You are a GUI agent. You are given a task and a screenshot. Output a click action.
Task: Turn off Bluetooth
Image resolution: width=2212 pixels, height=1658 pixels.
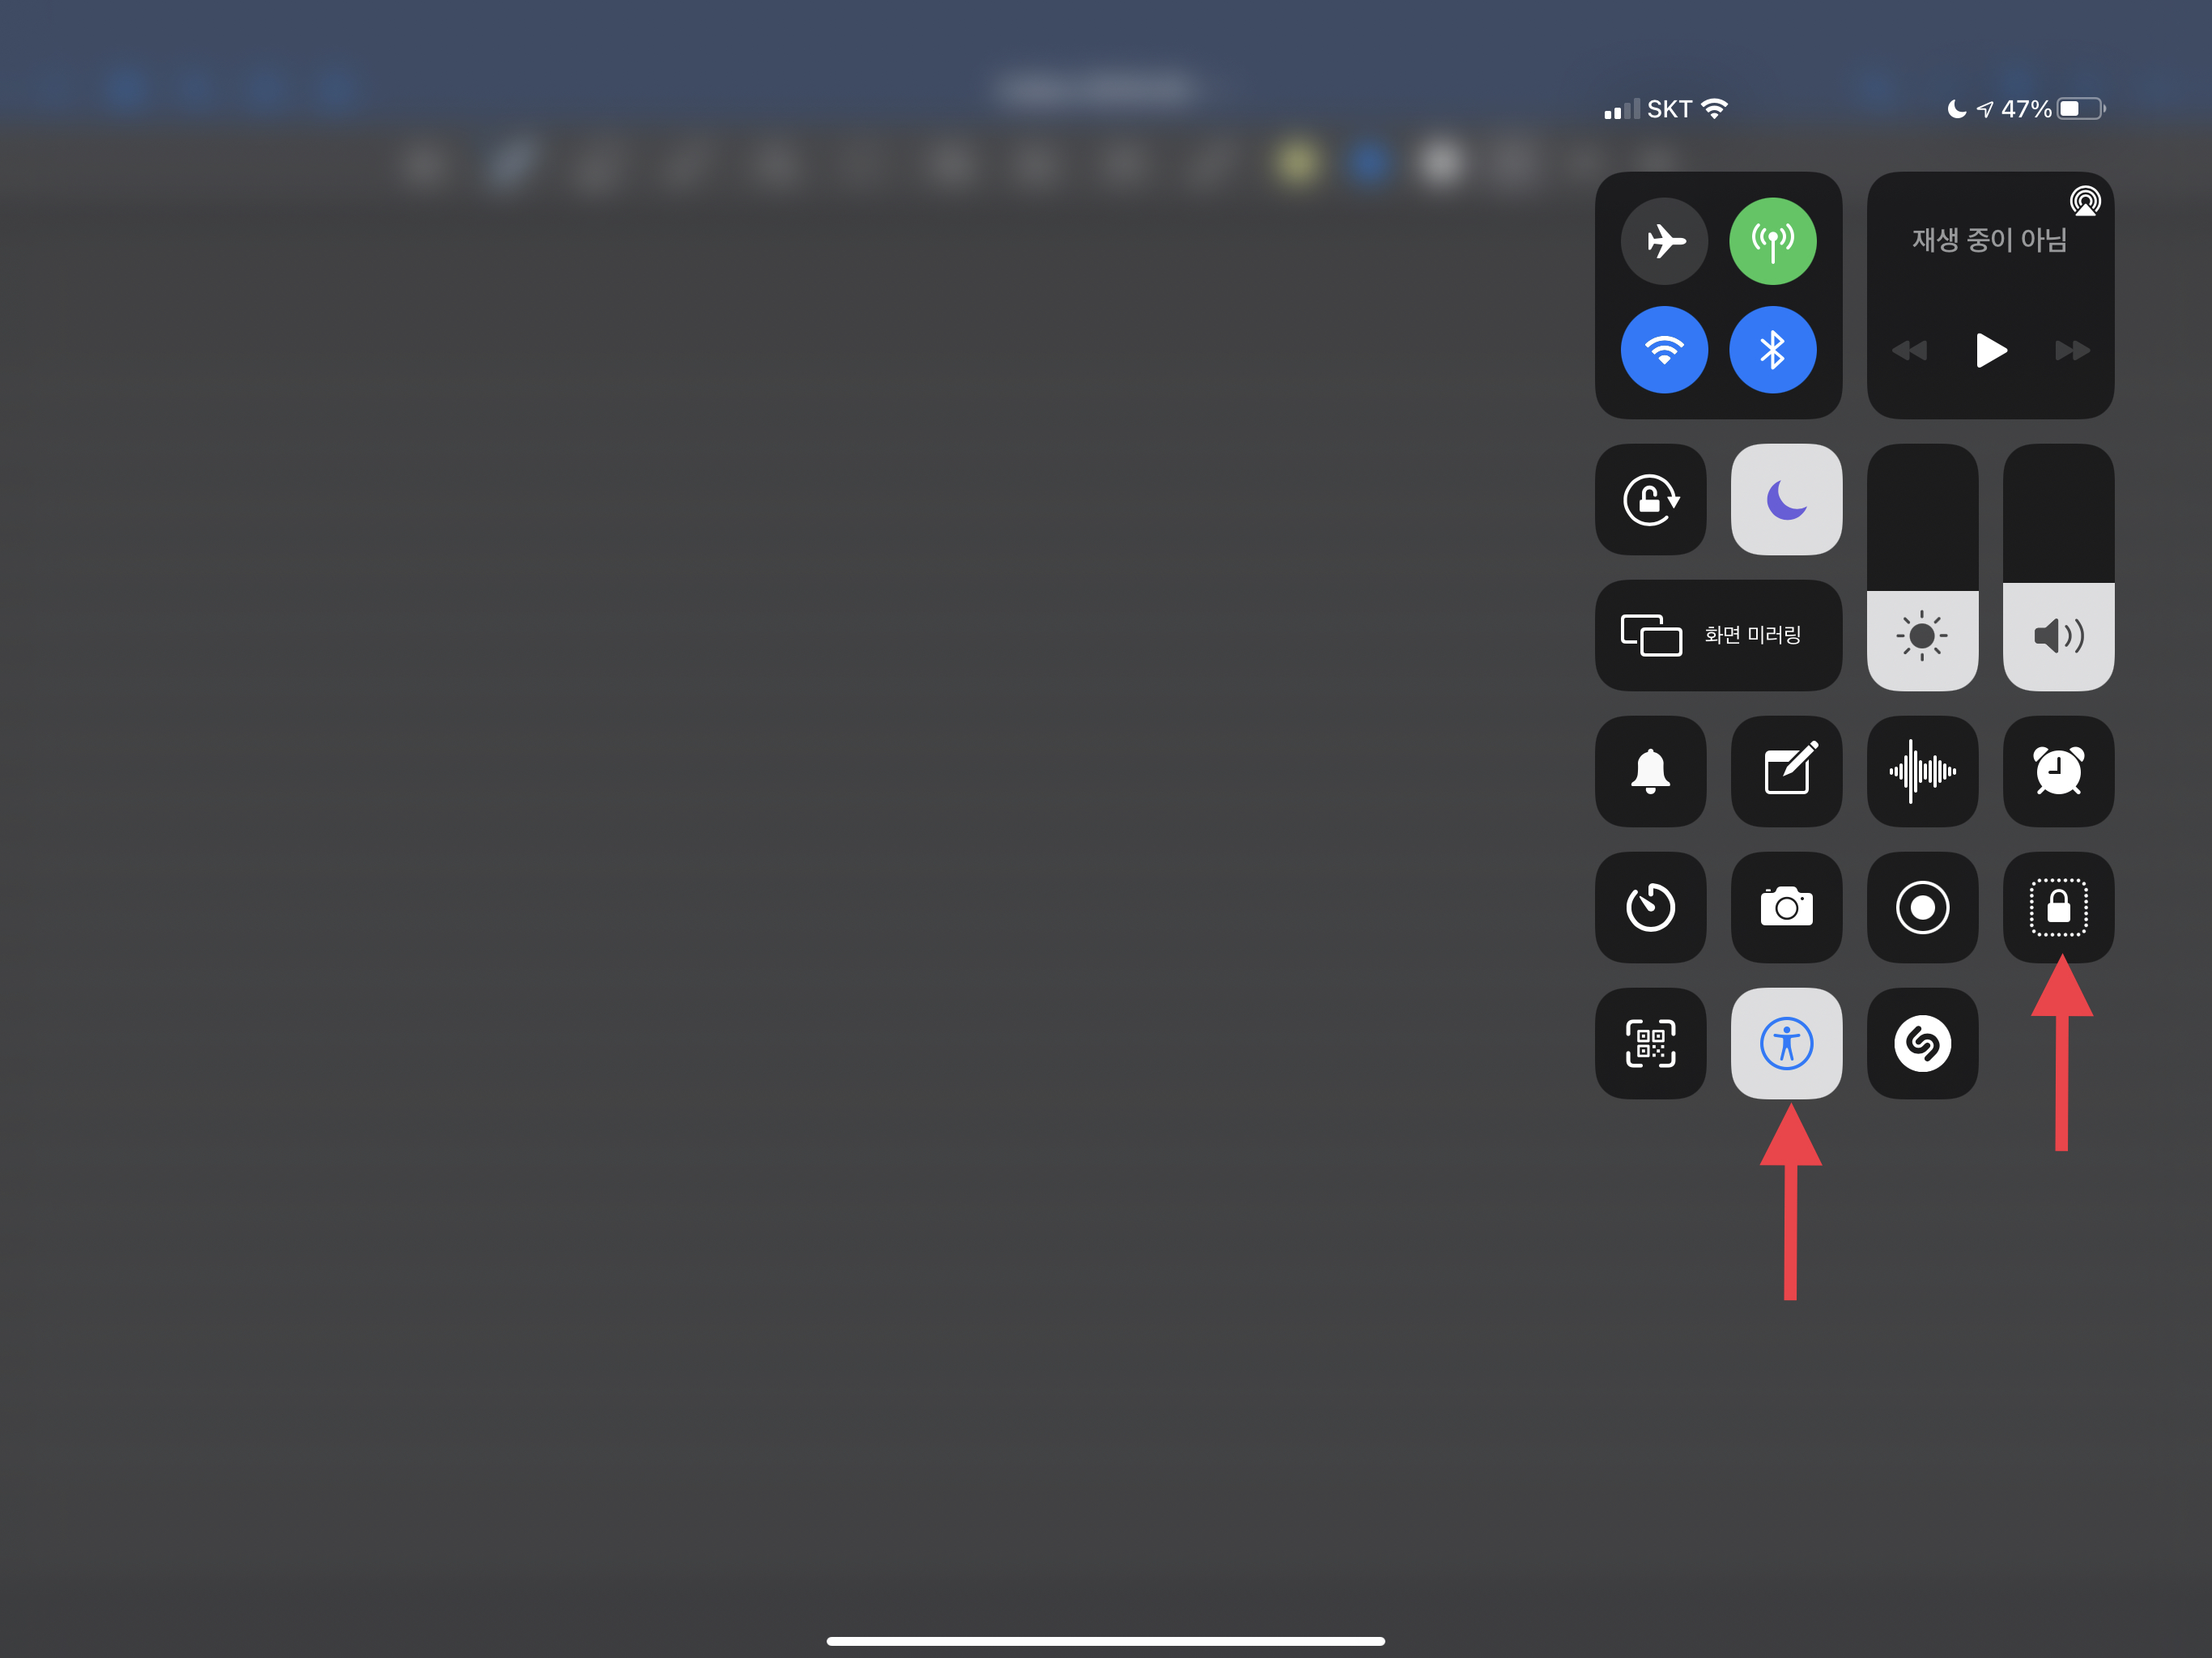[x=1773, y=350]
